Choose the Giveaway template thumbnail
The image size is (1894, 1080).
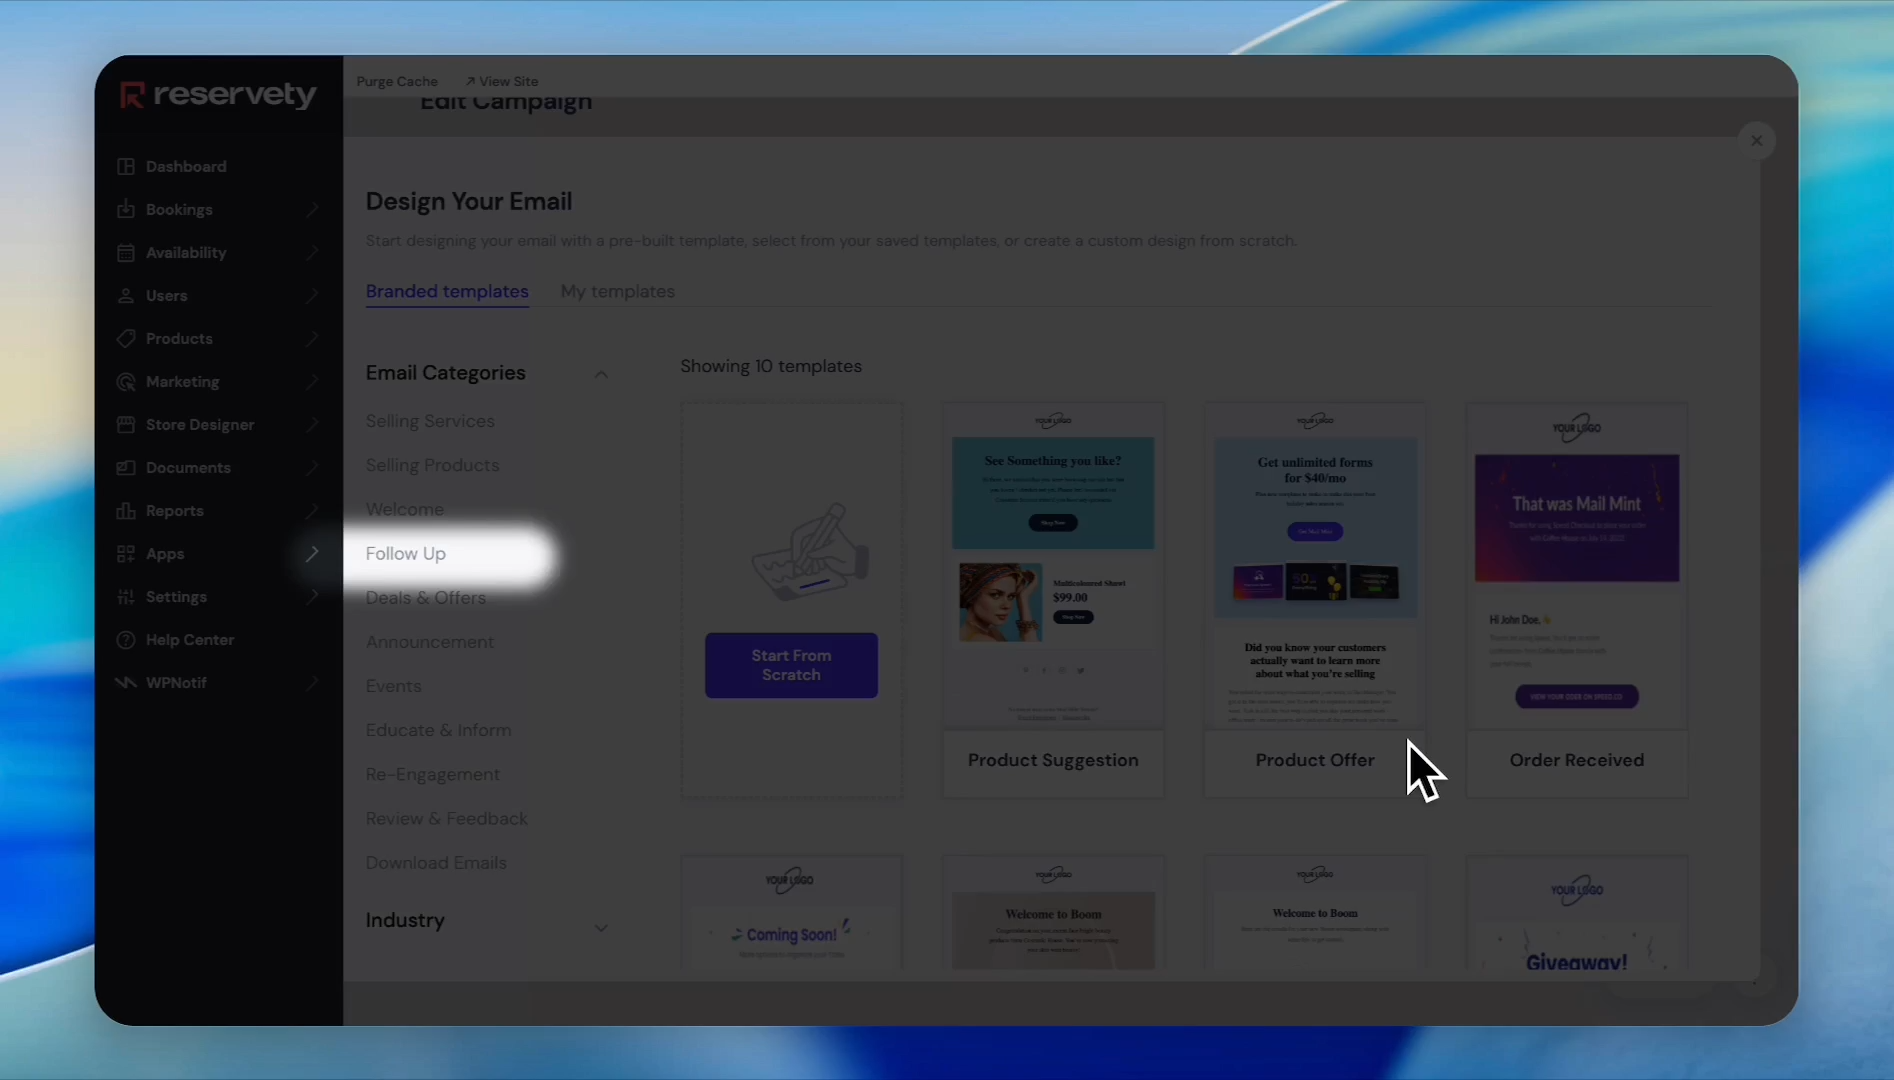[x=1576, y=912]
